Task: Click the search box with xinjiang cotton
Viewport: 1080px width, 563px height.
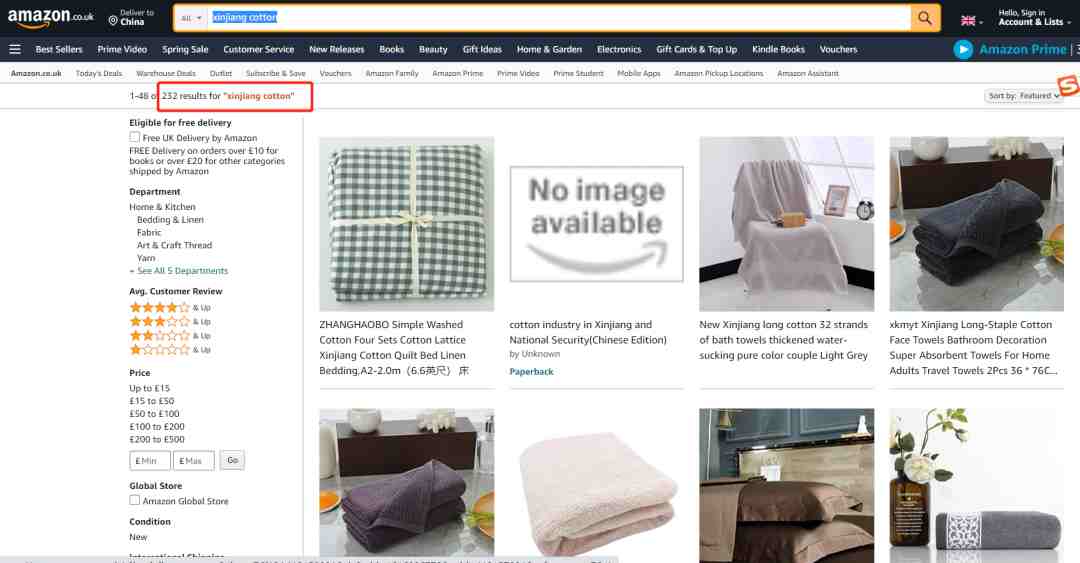Action: [558, 18]
